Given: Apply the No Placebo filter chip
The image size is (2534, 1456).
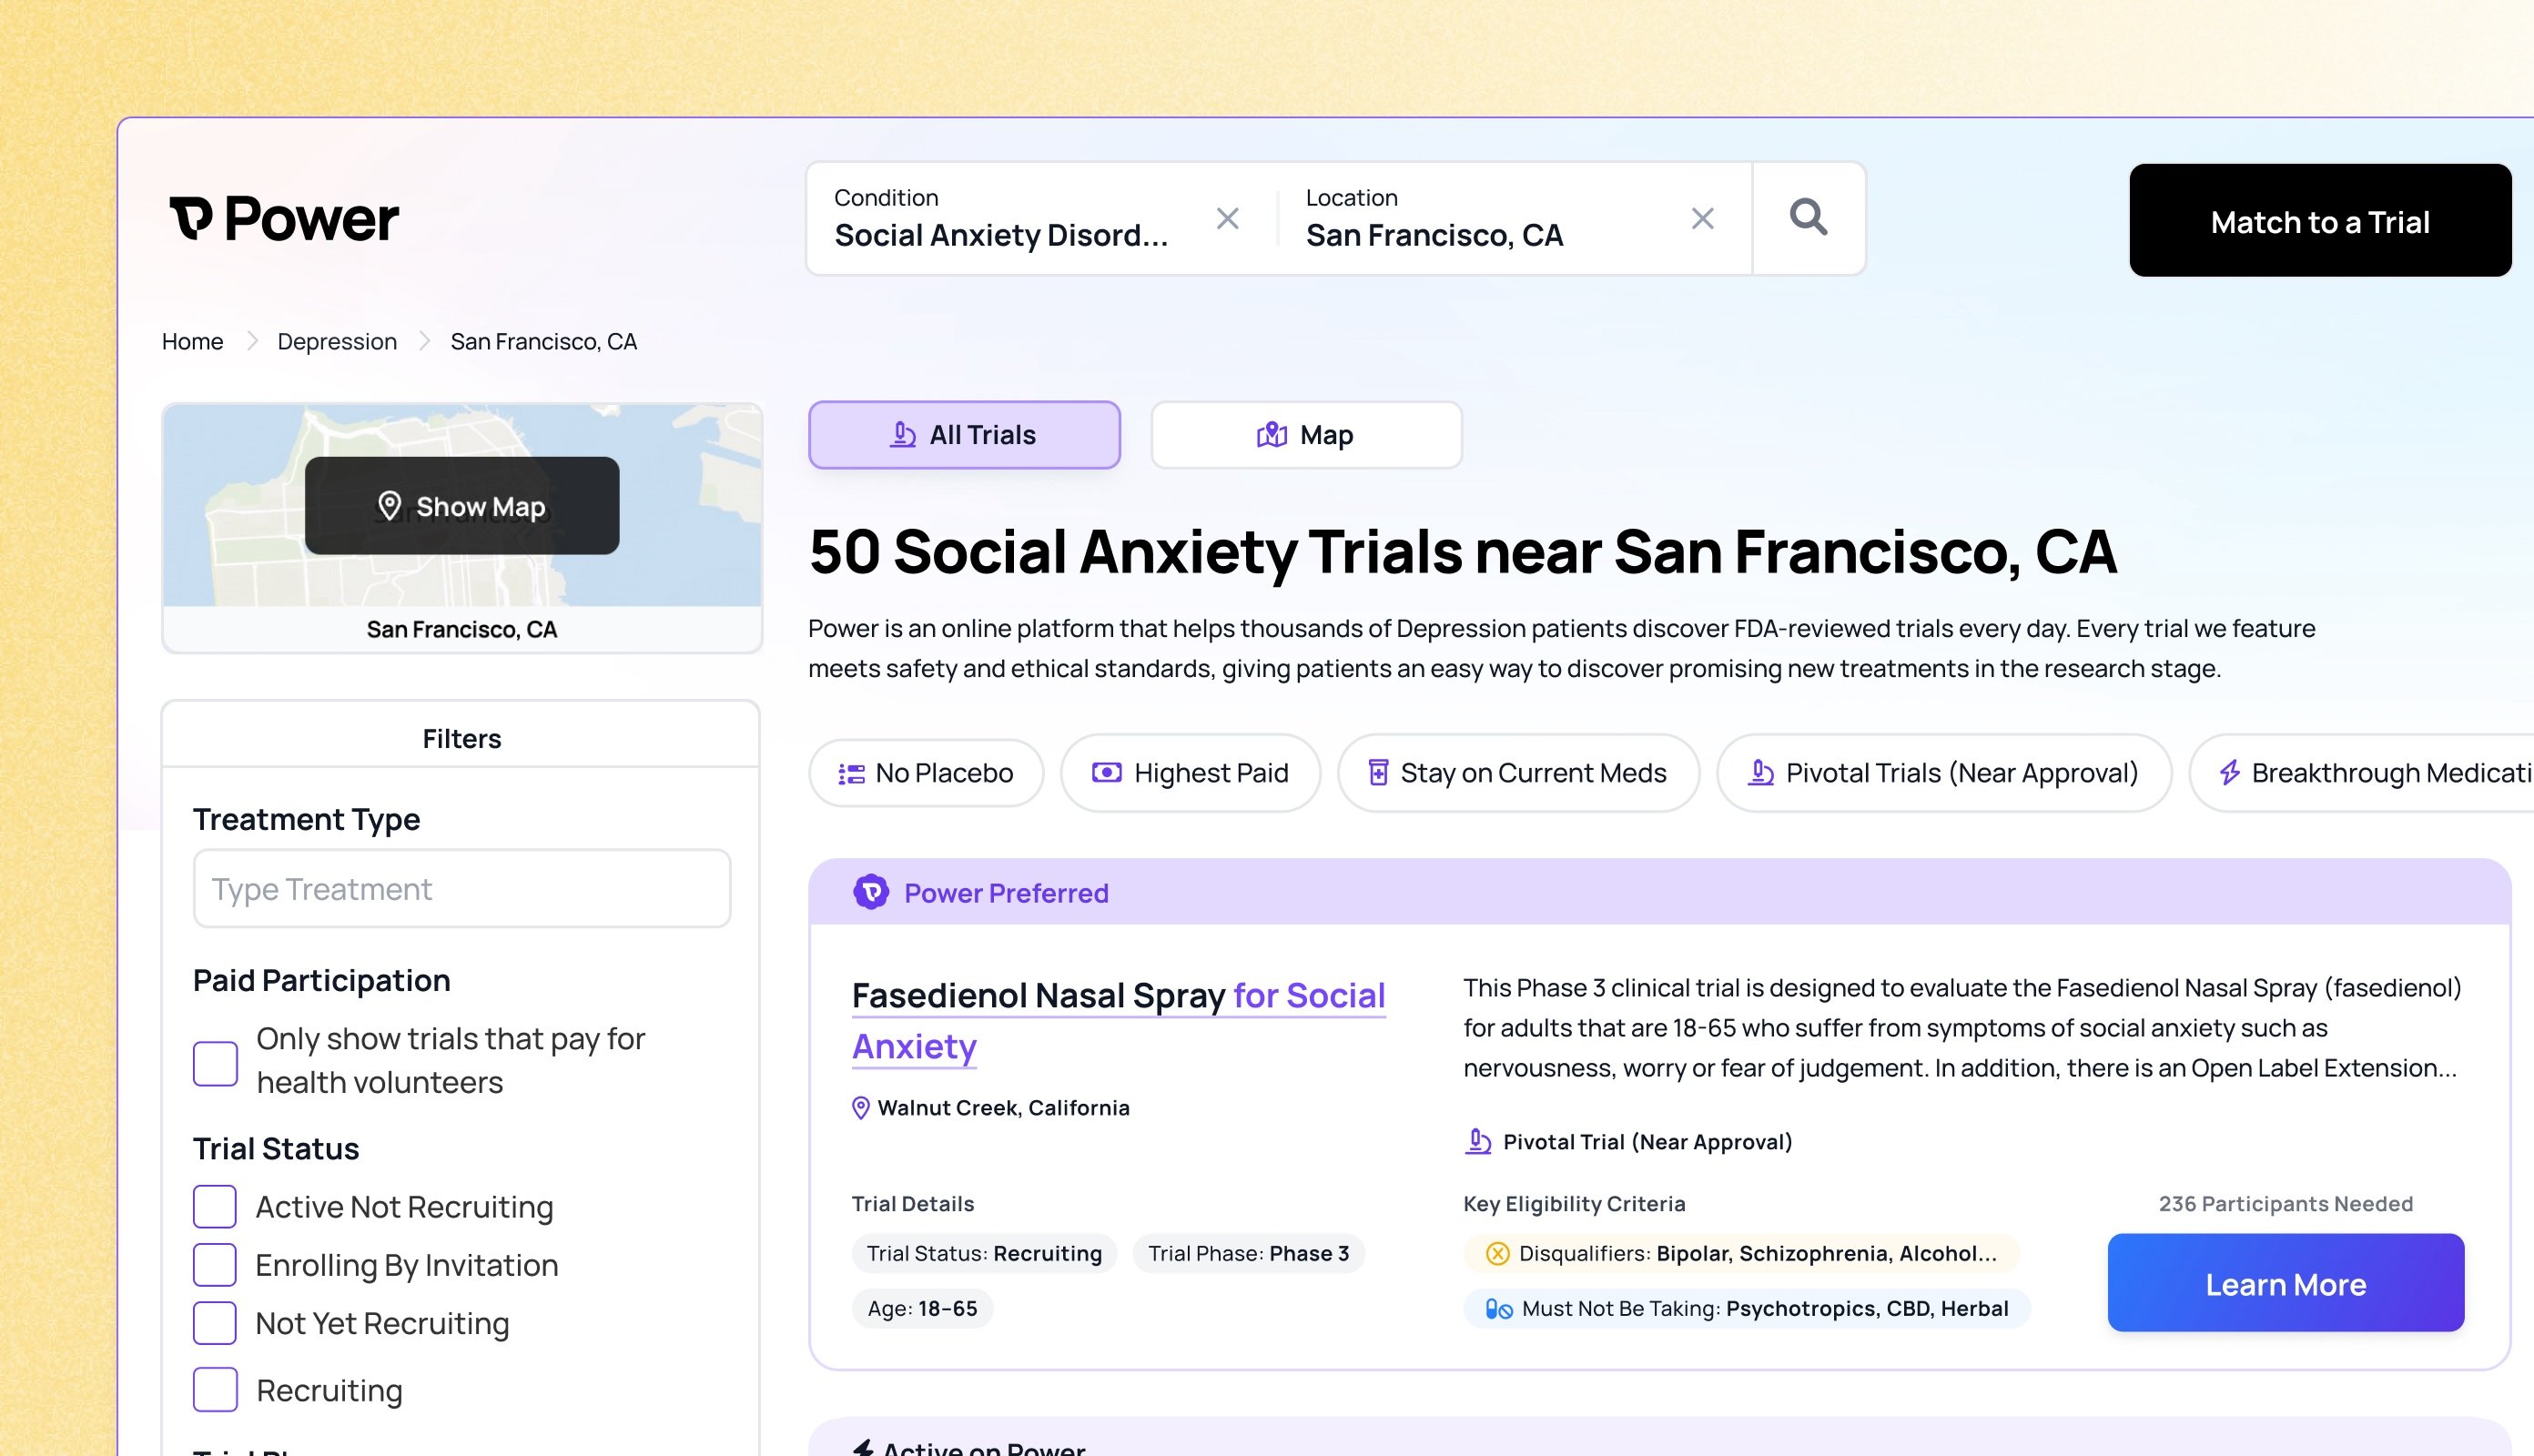Looking at the screenshot, I should 926,773.
